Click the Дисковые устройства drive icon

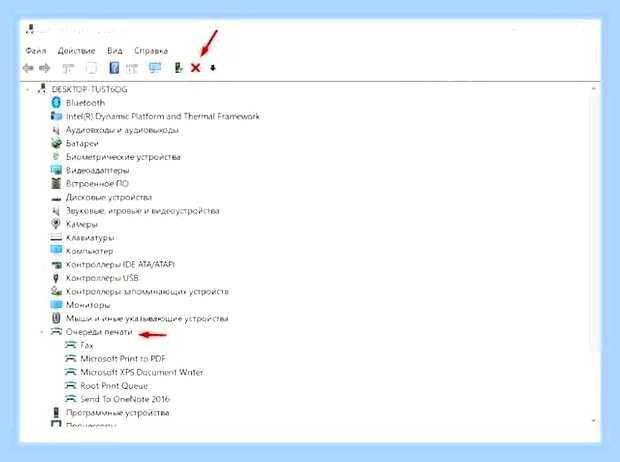click(56, 198)
